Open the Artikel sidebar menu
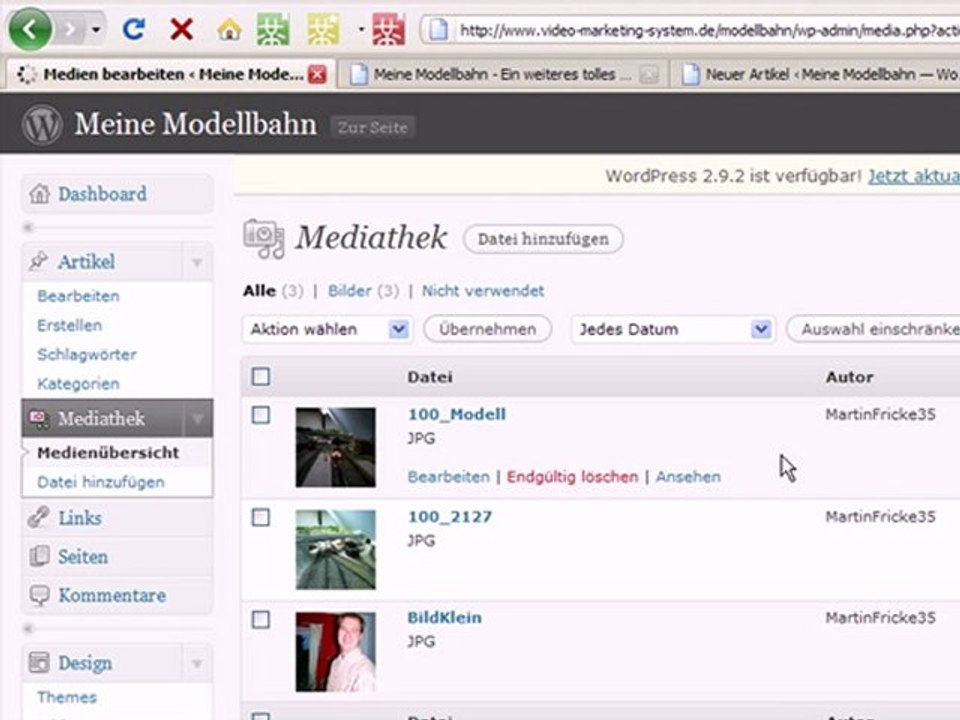This screenshot has width=960, height=720. click(86, 262)
